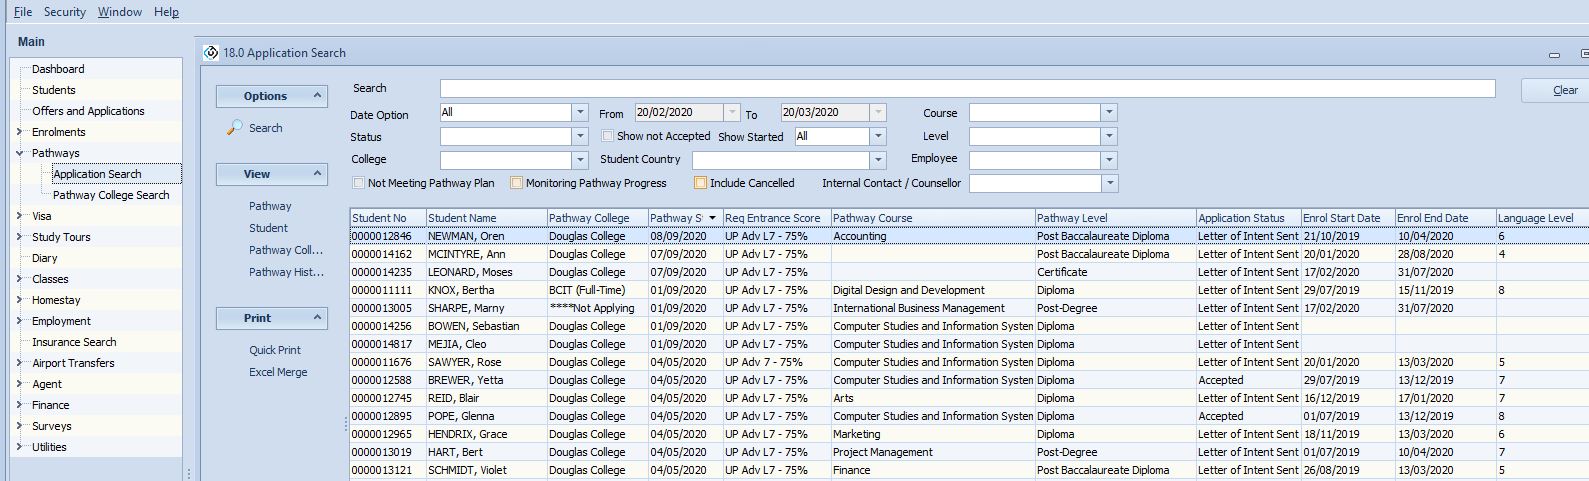Open the Security menu
This screenshot has height=481, width=1589.
(65, 12)
